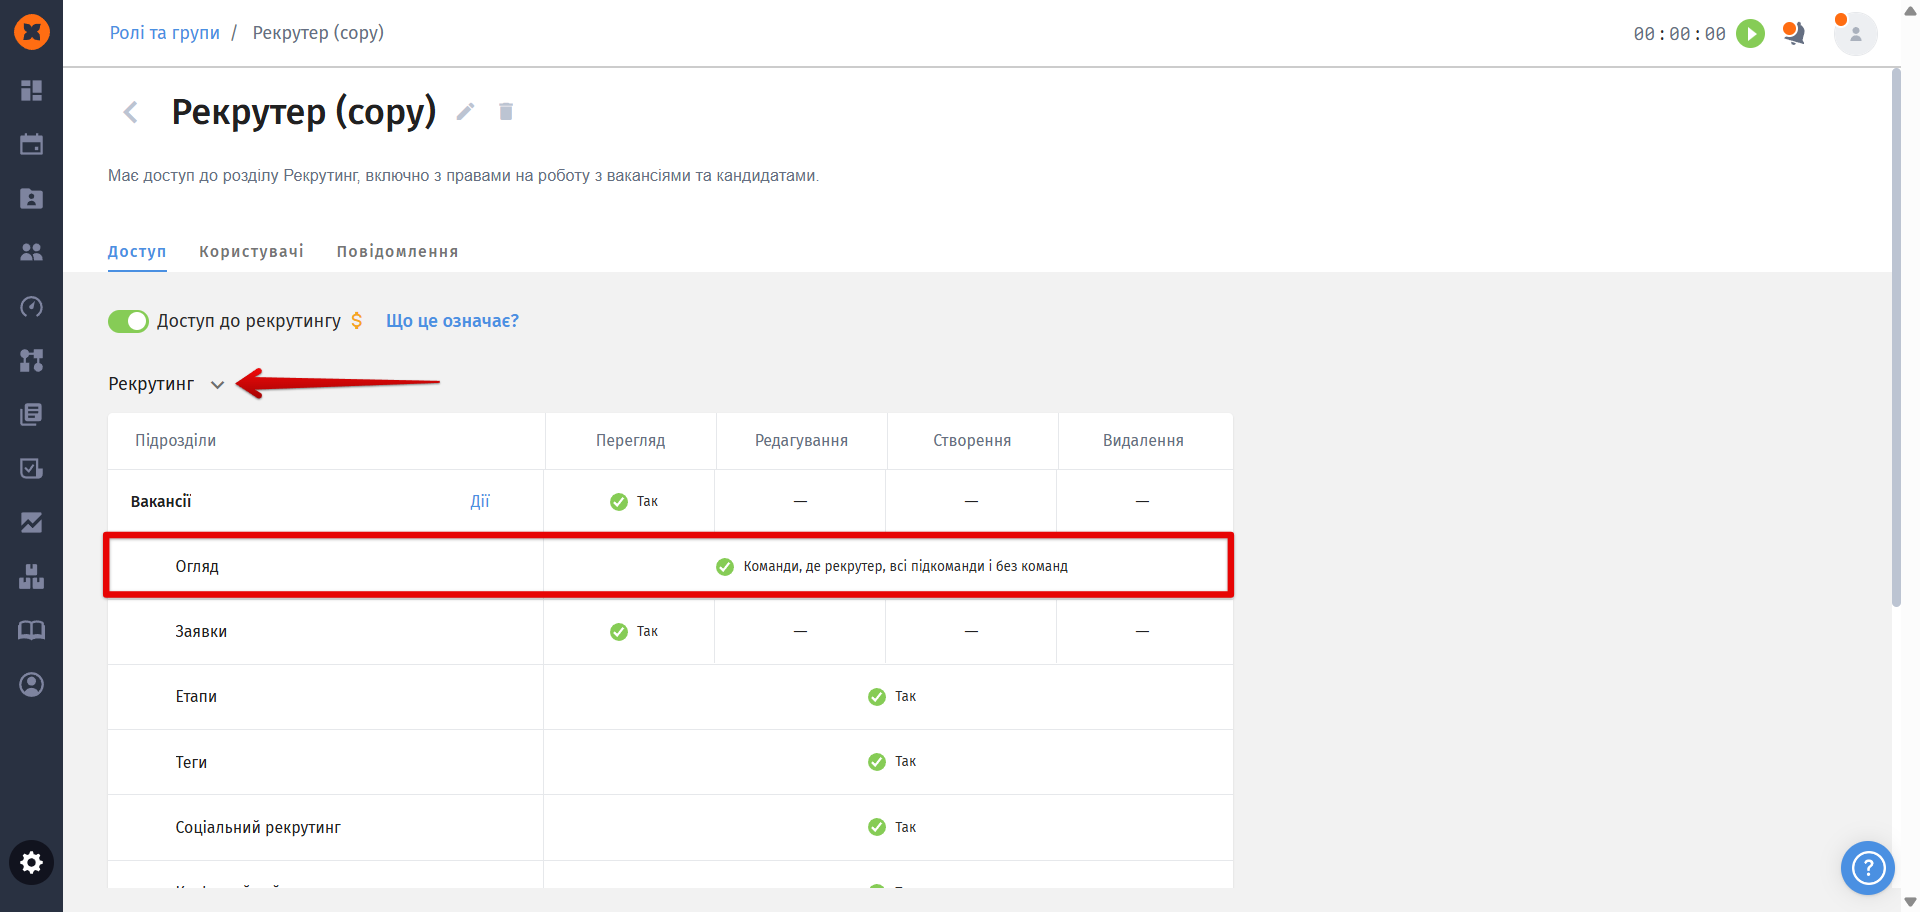This screenshot has width=1920, height=912.
Task: Open the analytics chart icon in the sidebar
Action: [32, 523]
